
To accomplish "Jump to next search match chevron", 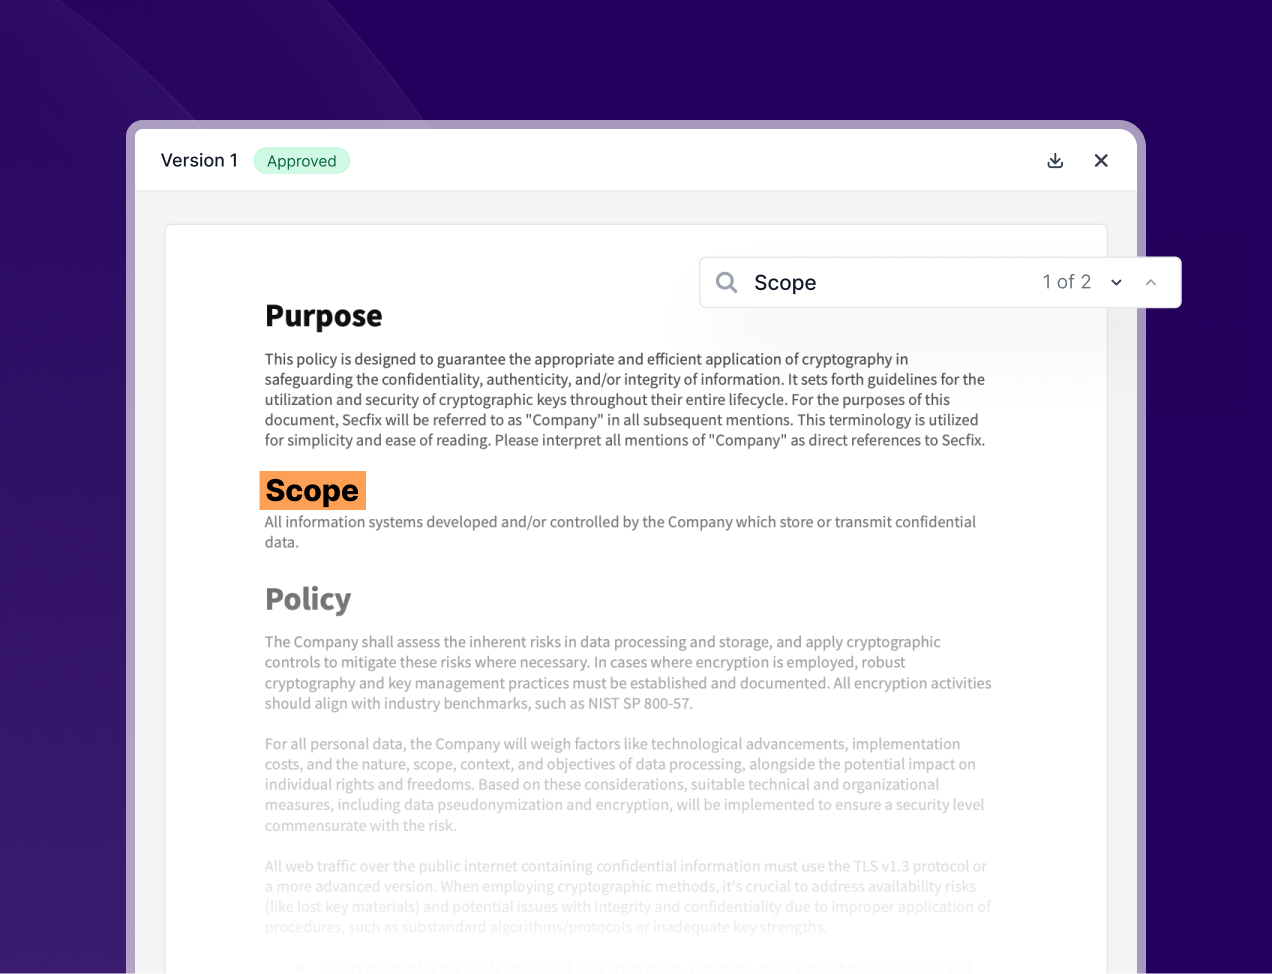I will click(1116, 283).
